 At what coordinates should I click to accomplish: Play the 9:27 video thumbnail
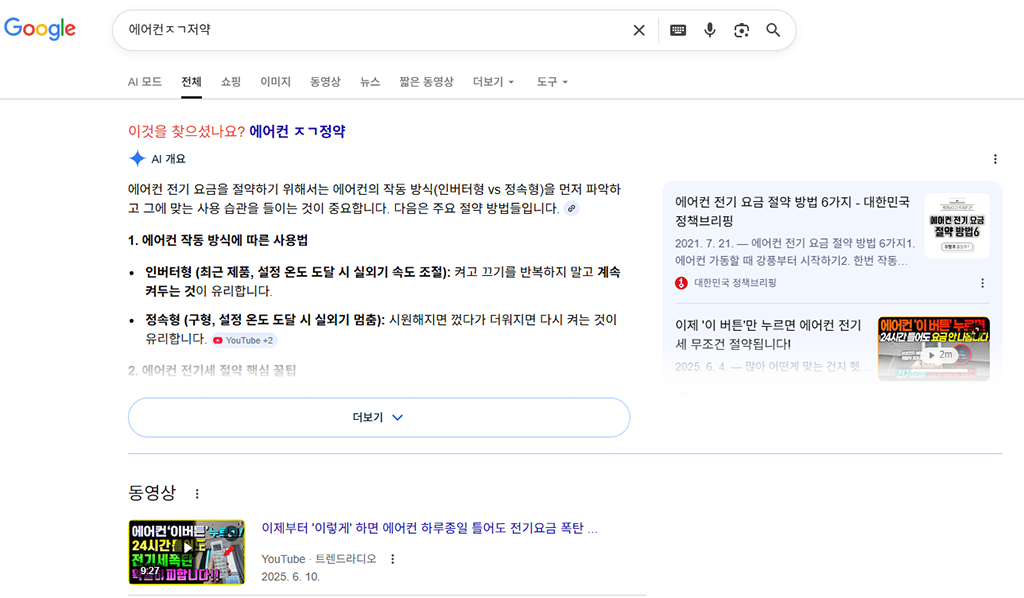click(x=187, y=552)
